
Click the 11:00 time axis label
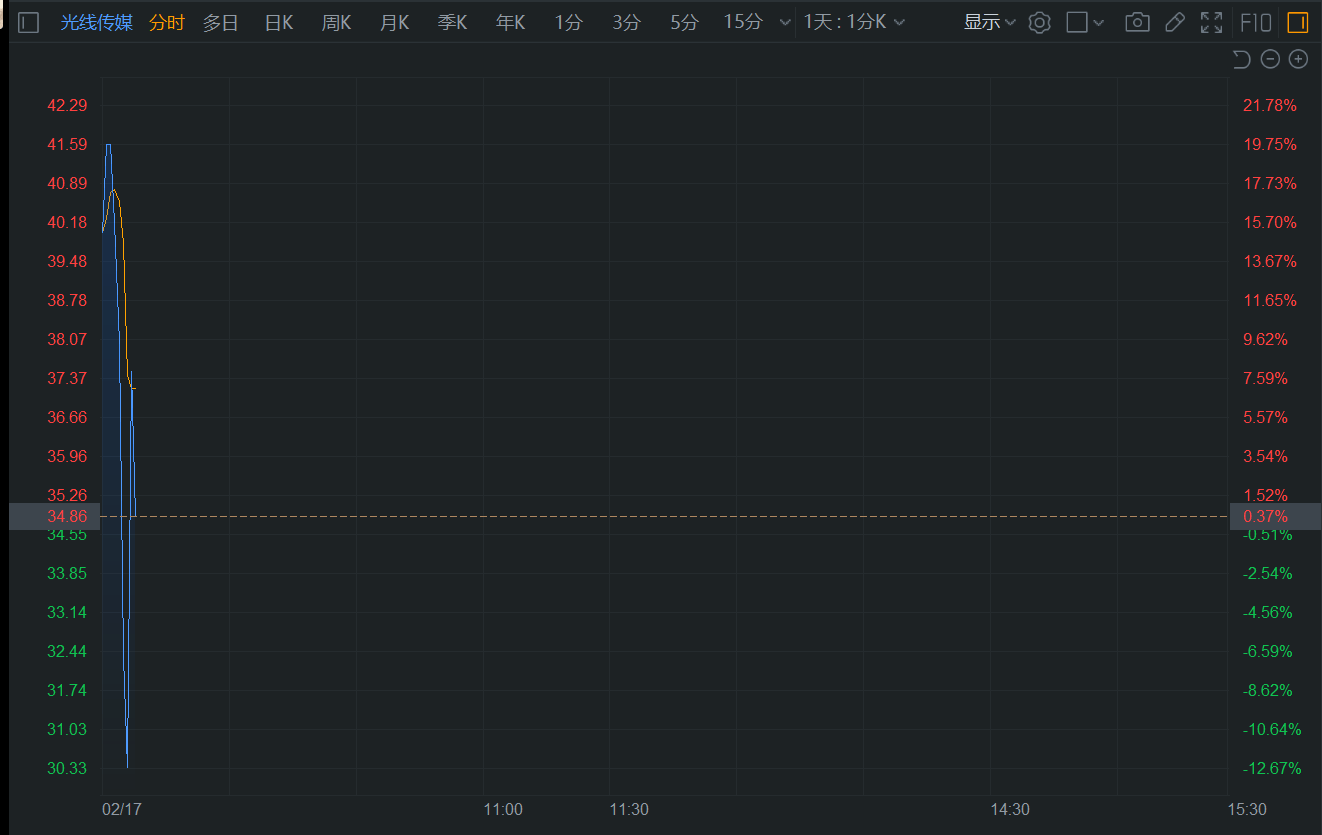(x=503, y=809)
